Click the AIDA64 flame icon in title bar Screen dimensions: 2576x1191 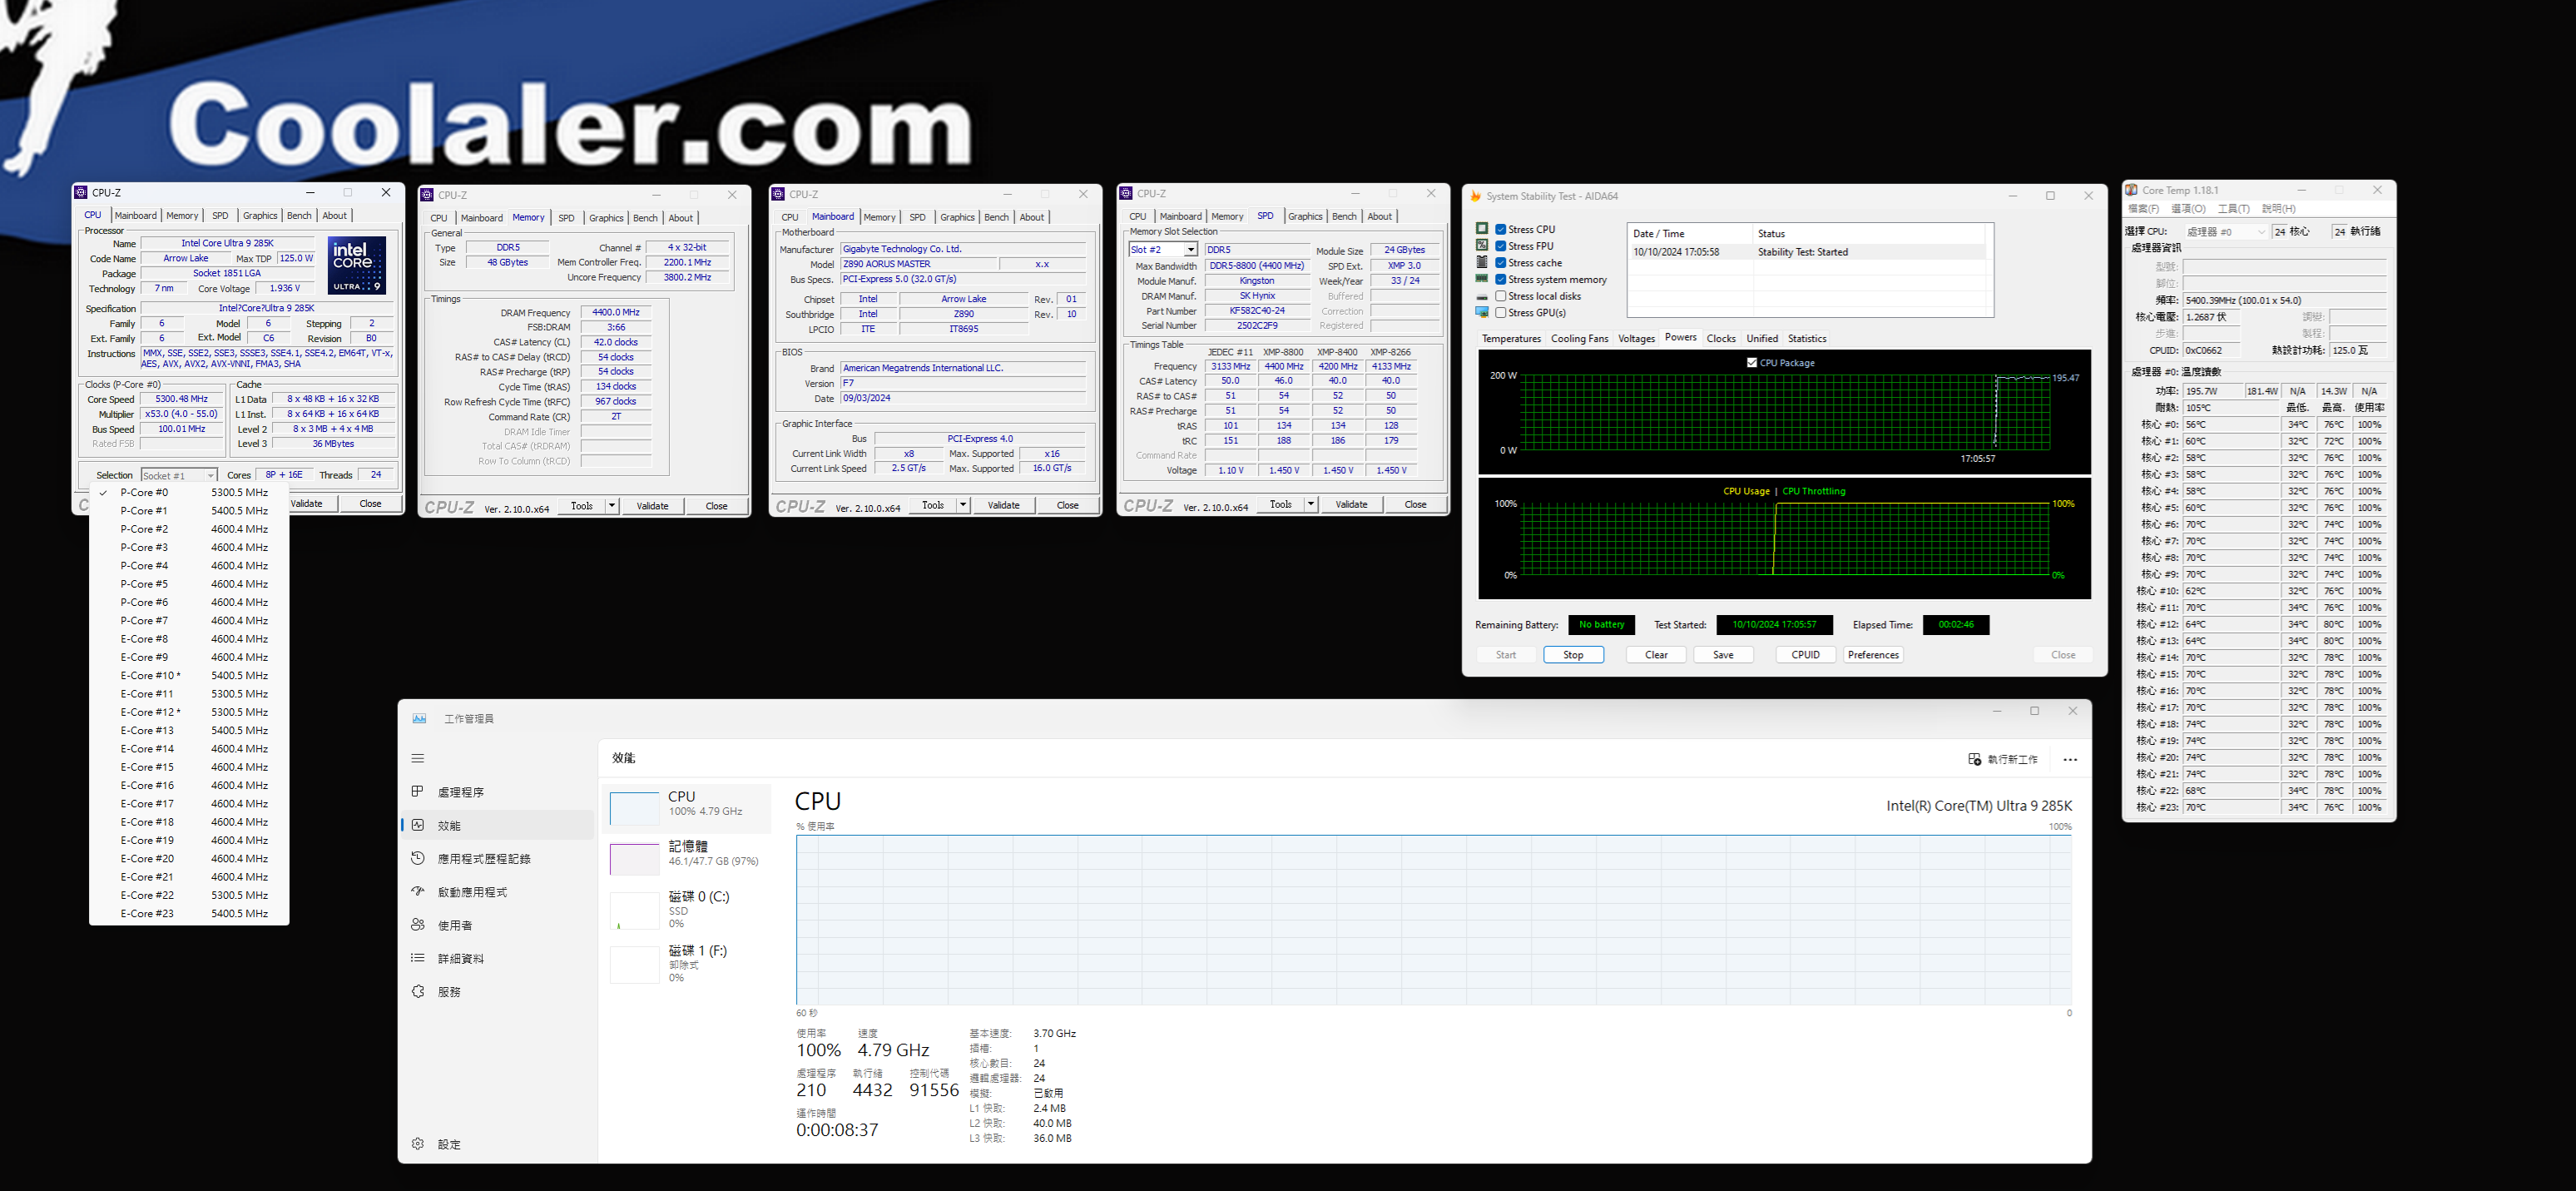[1475, 196]
